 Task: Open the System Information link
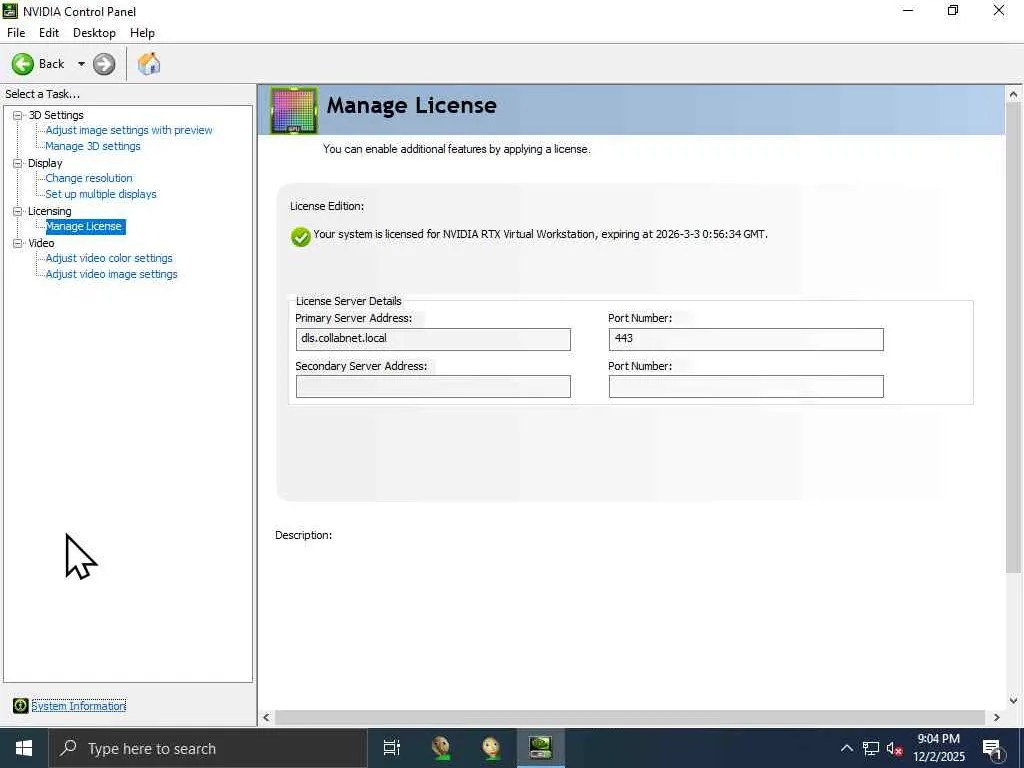[x=78, y=706]
